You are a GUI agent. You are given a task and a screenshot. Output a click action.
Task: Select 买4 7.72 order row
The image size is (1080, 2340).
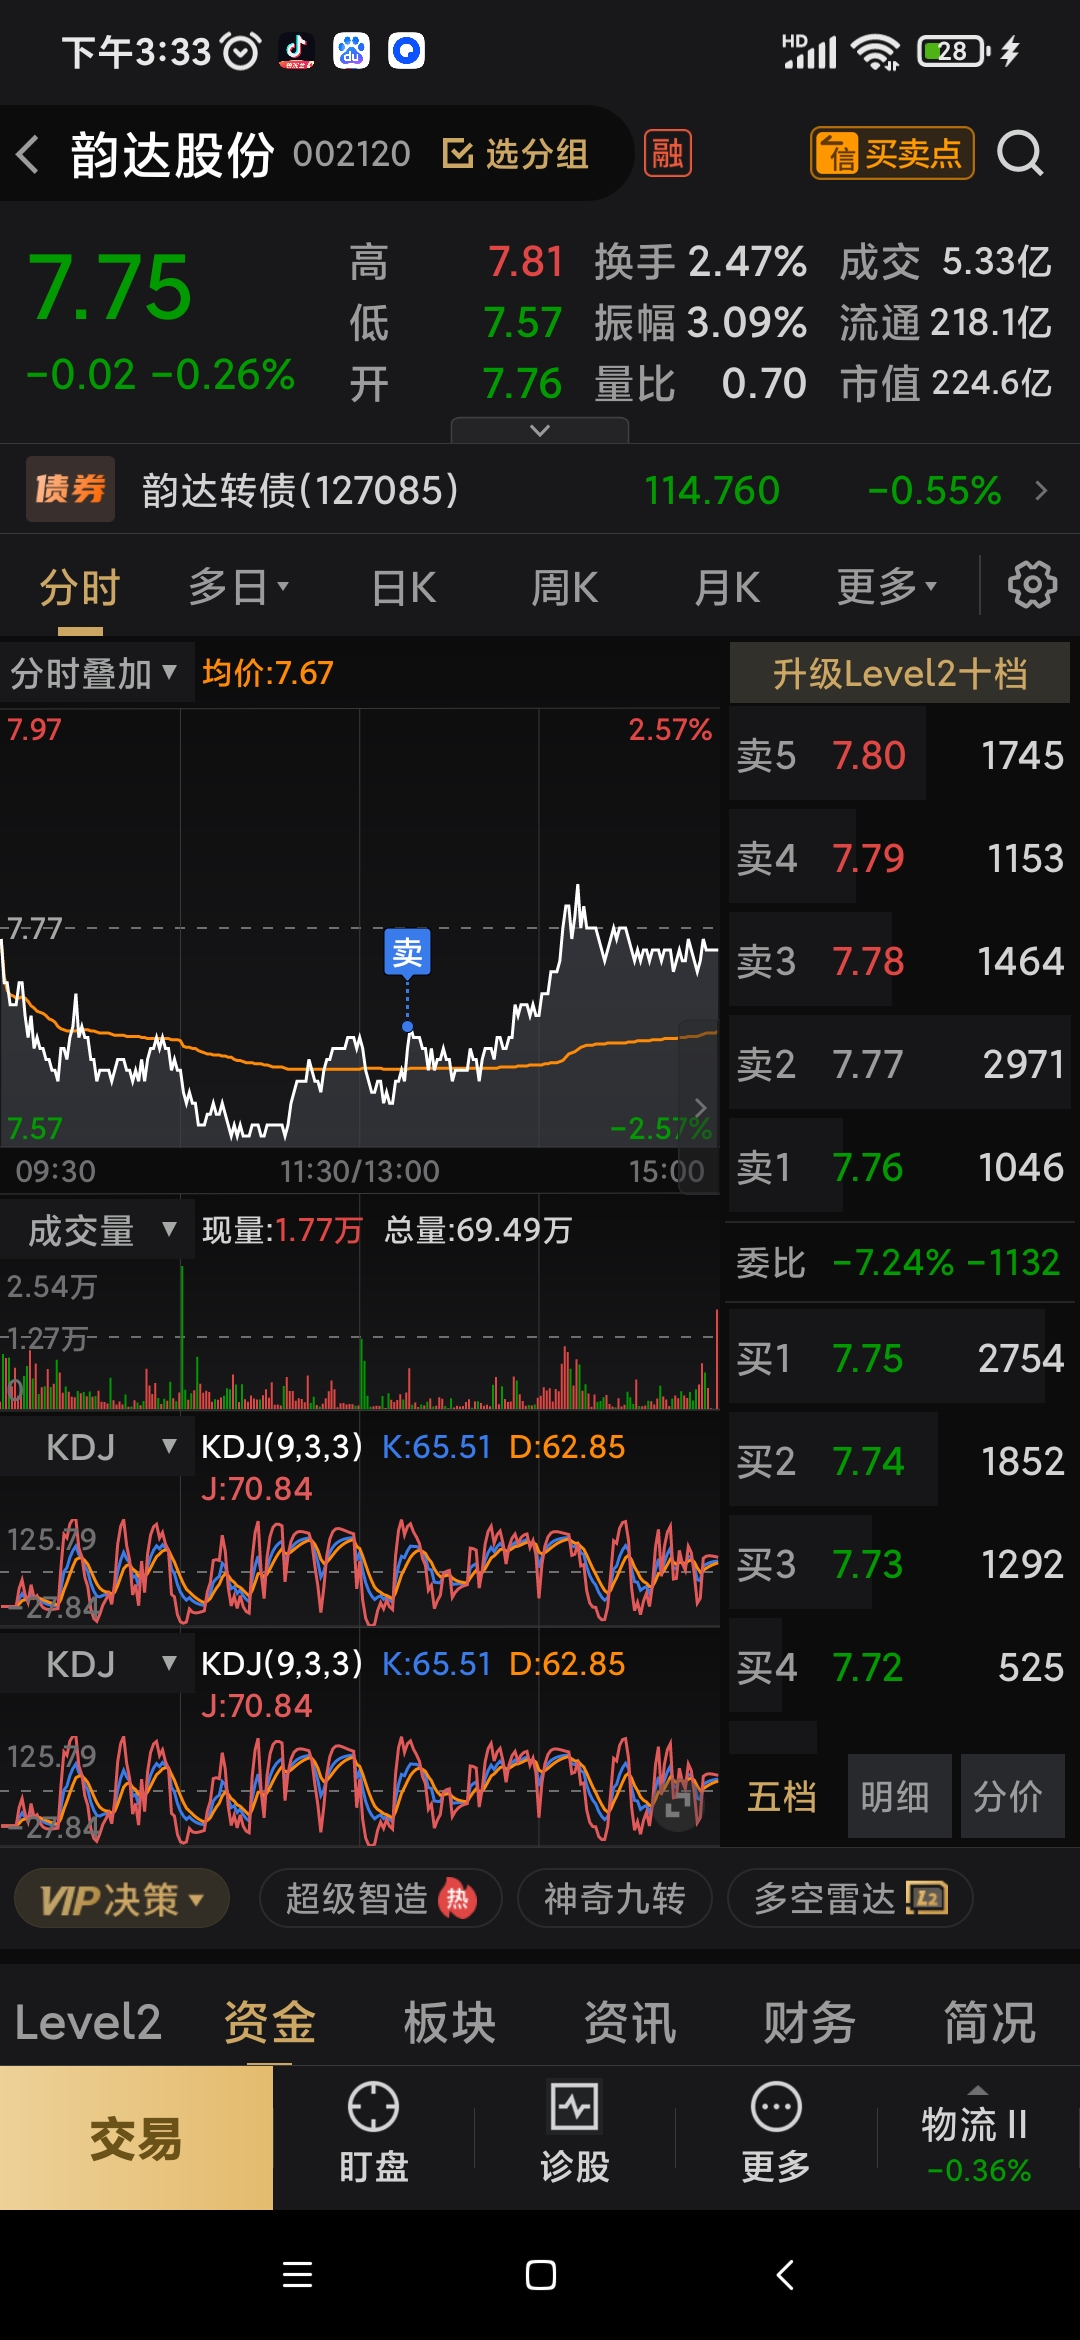point(900,1667)
